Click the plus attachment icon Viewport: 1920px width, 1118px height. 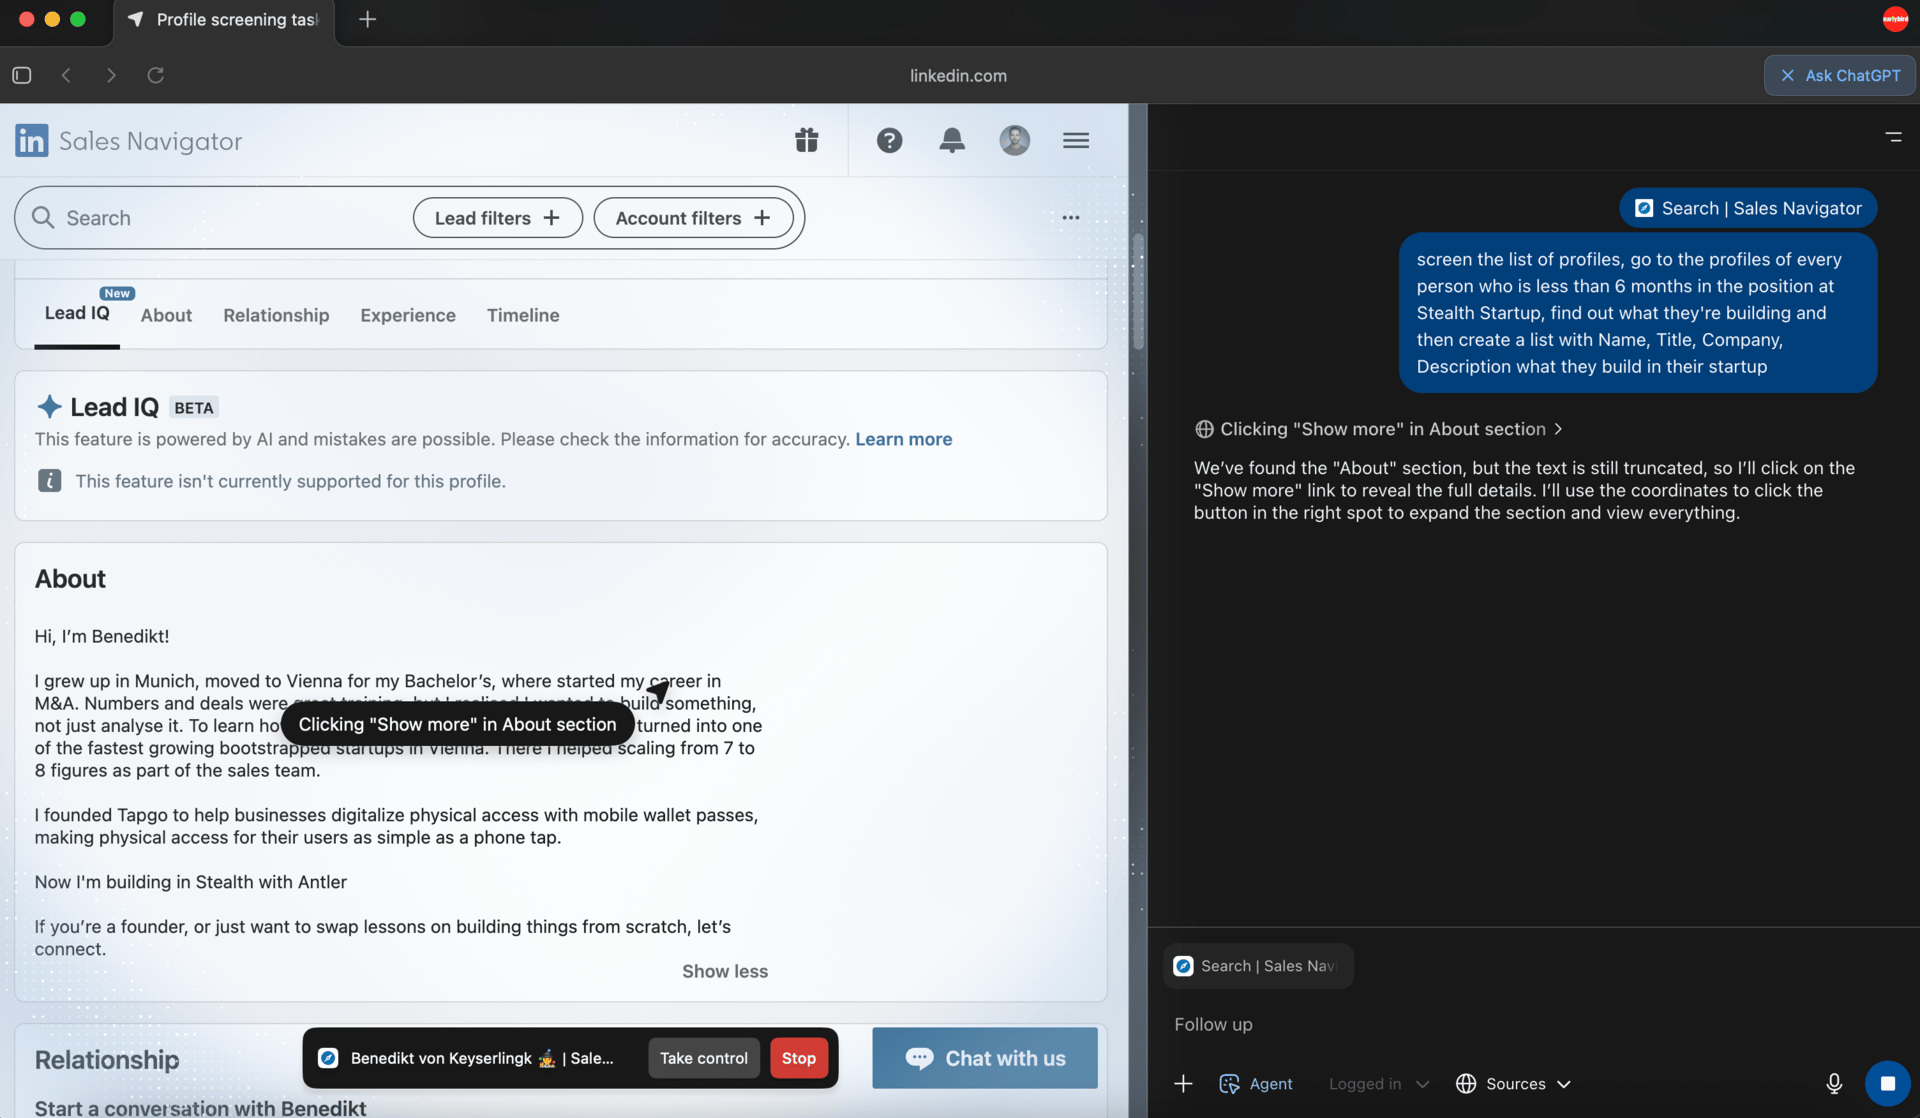1183,1084
